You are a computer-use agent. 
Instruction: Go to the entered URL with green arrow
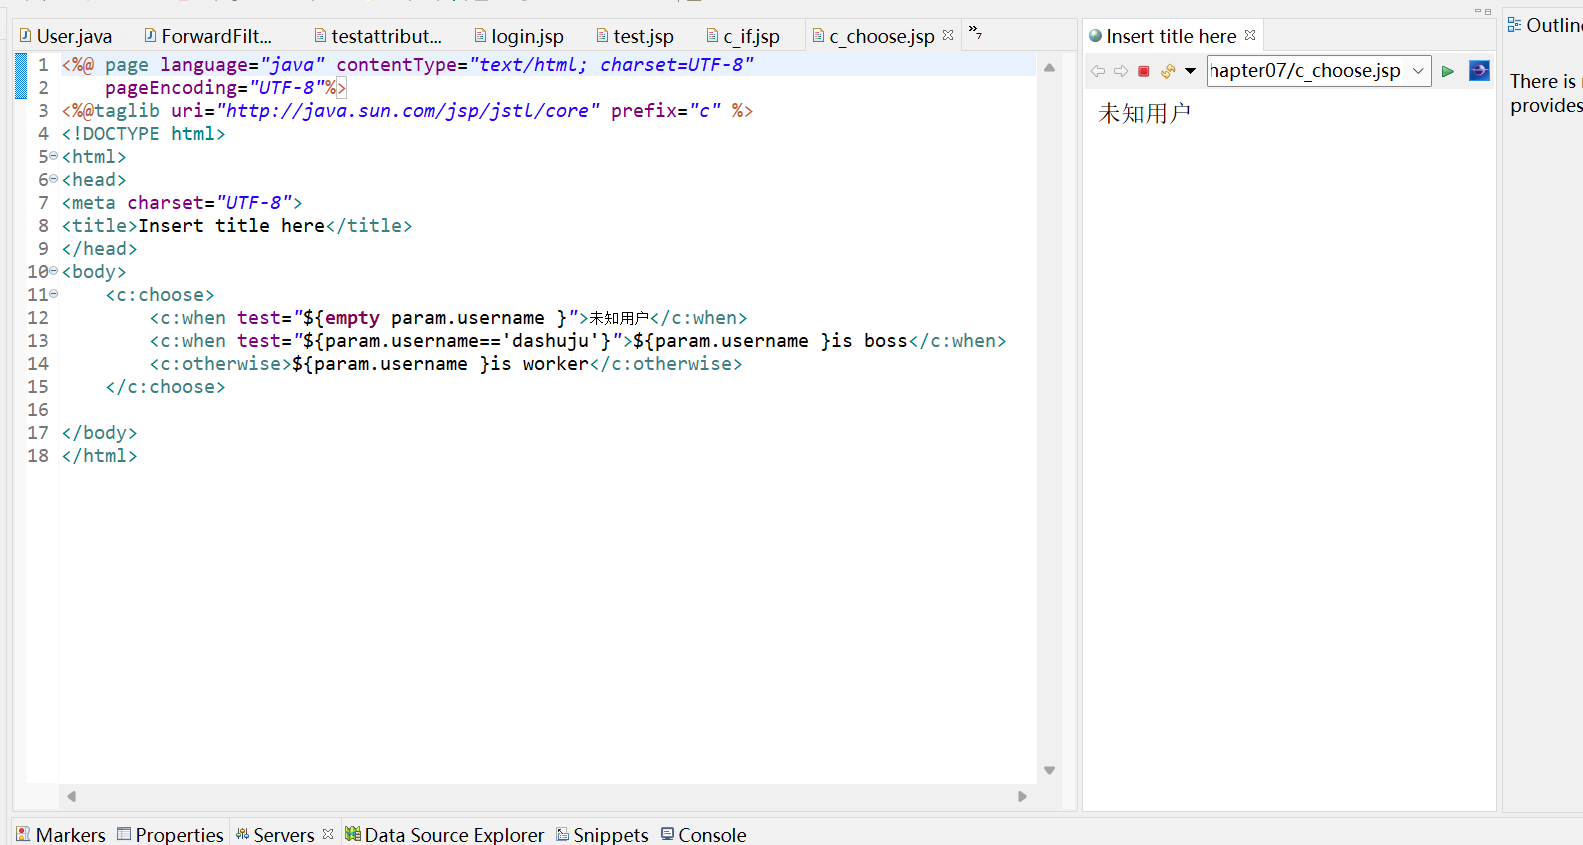pos(1447,71)
